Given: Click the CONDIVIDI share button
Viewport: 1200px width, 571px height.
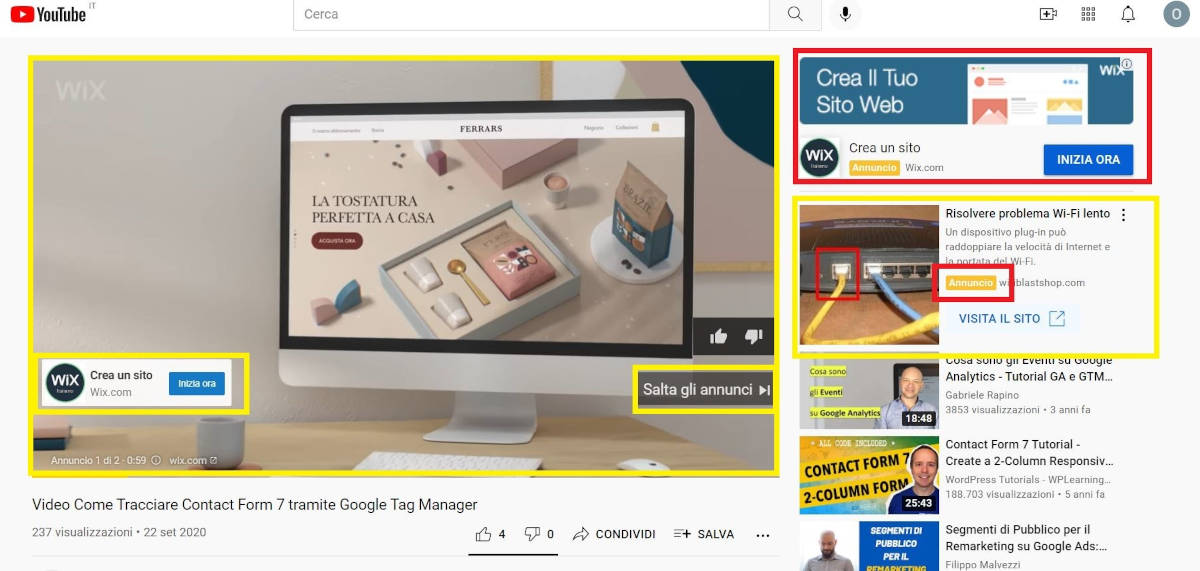Looking at the screenshot, I should (x=614, y=534).
